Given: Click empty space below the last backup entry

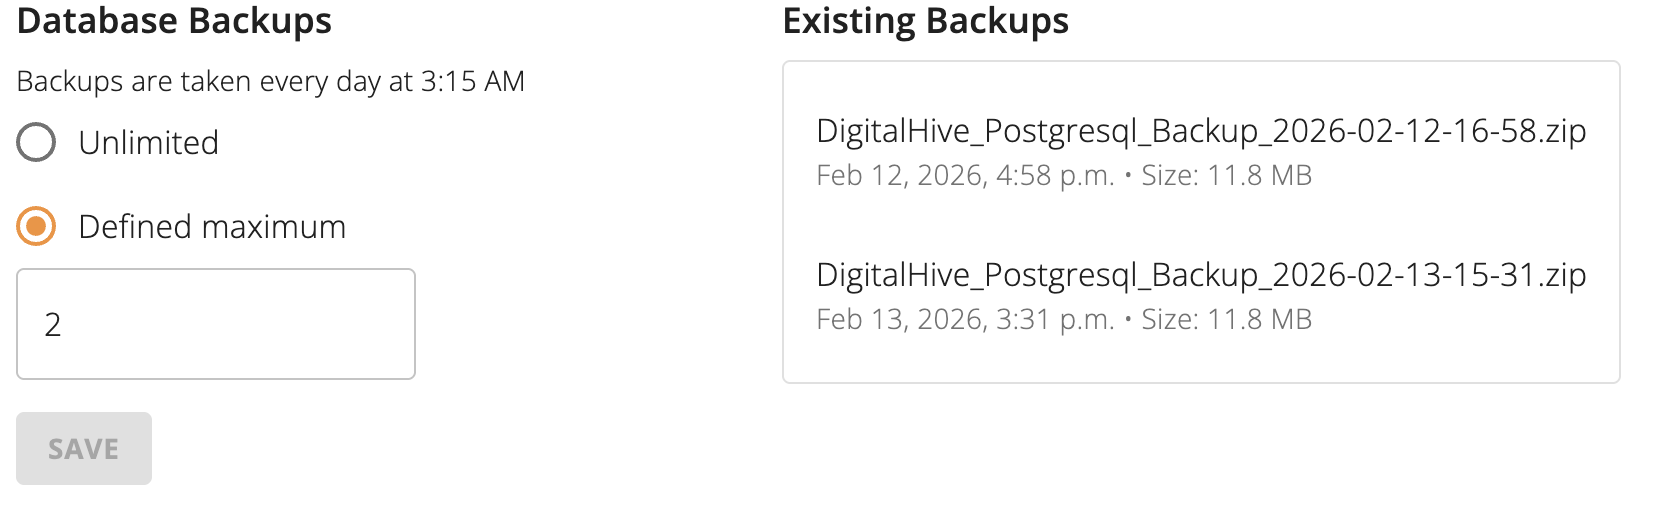Looking at the screenshot, I should coord(1200,361).
